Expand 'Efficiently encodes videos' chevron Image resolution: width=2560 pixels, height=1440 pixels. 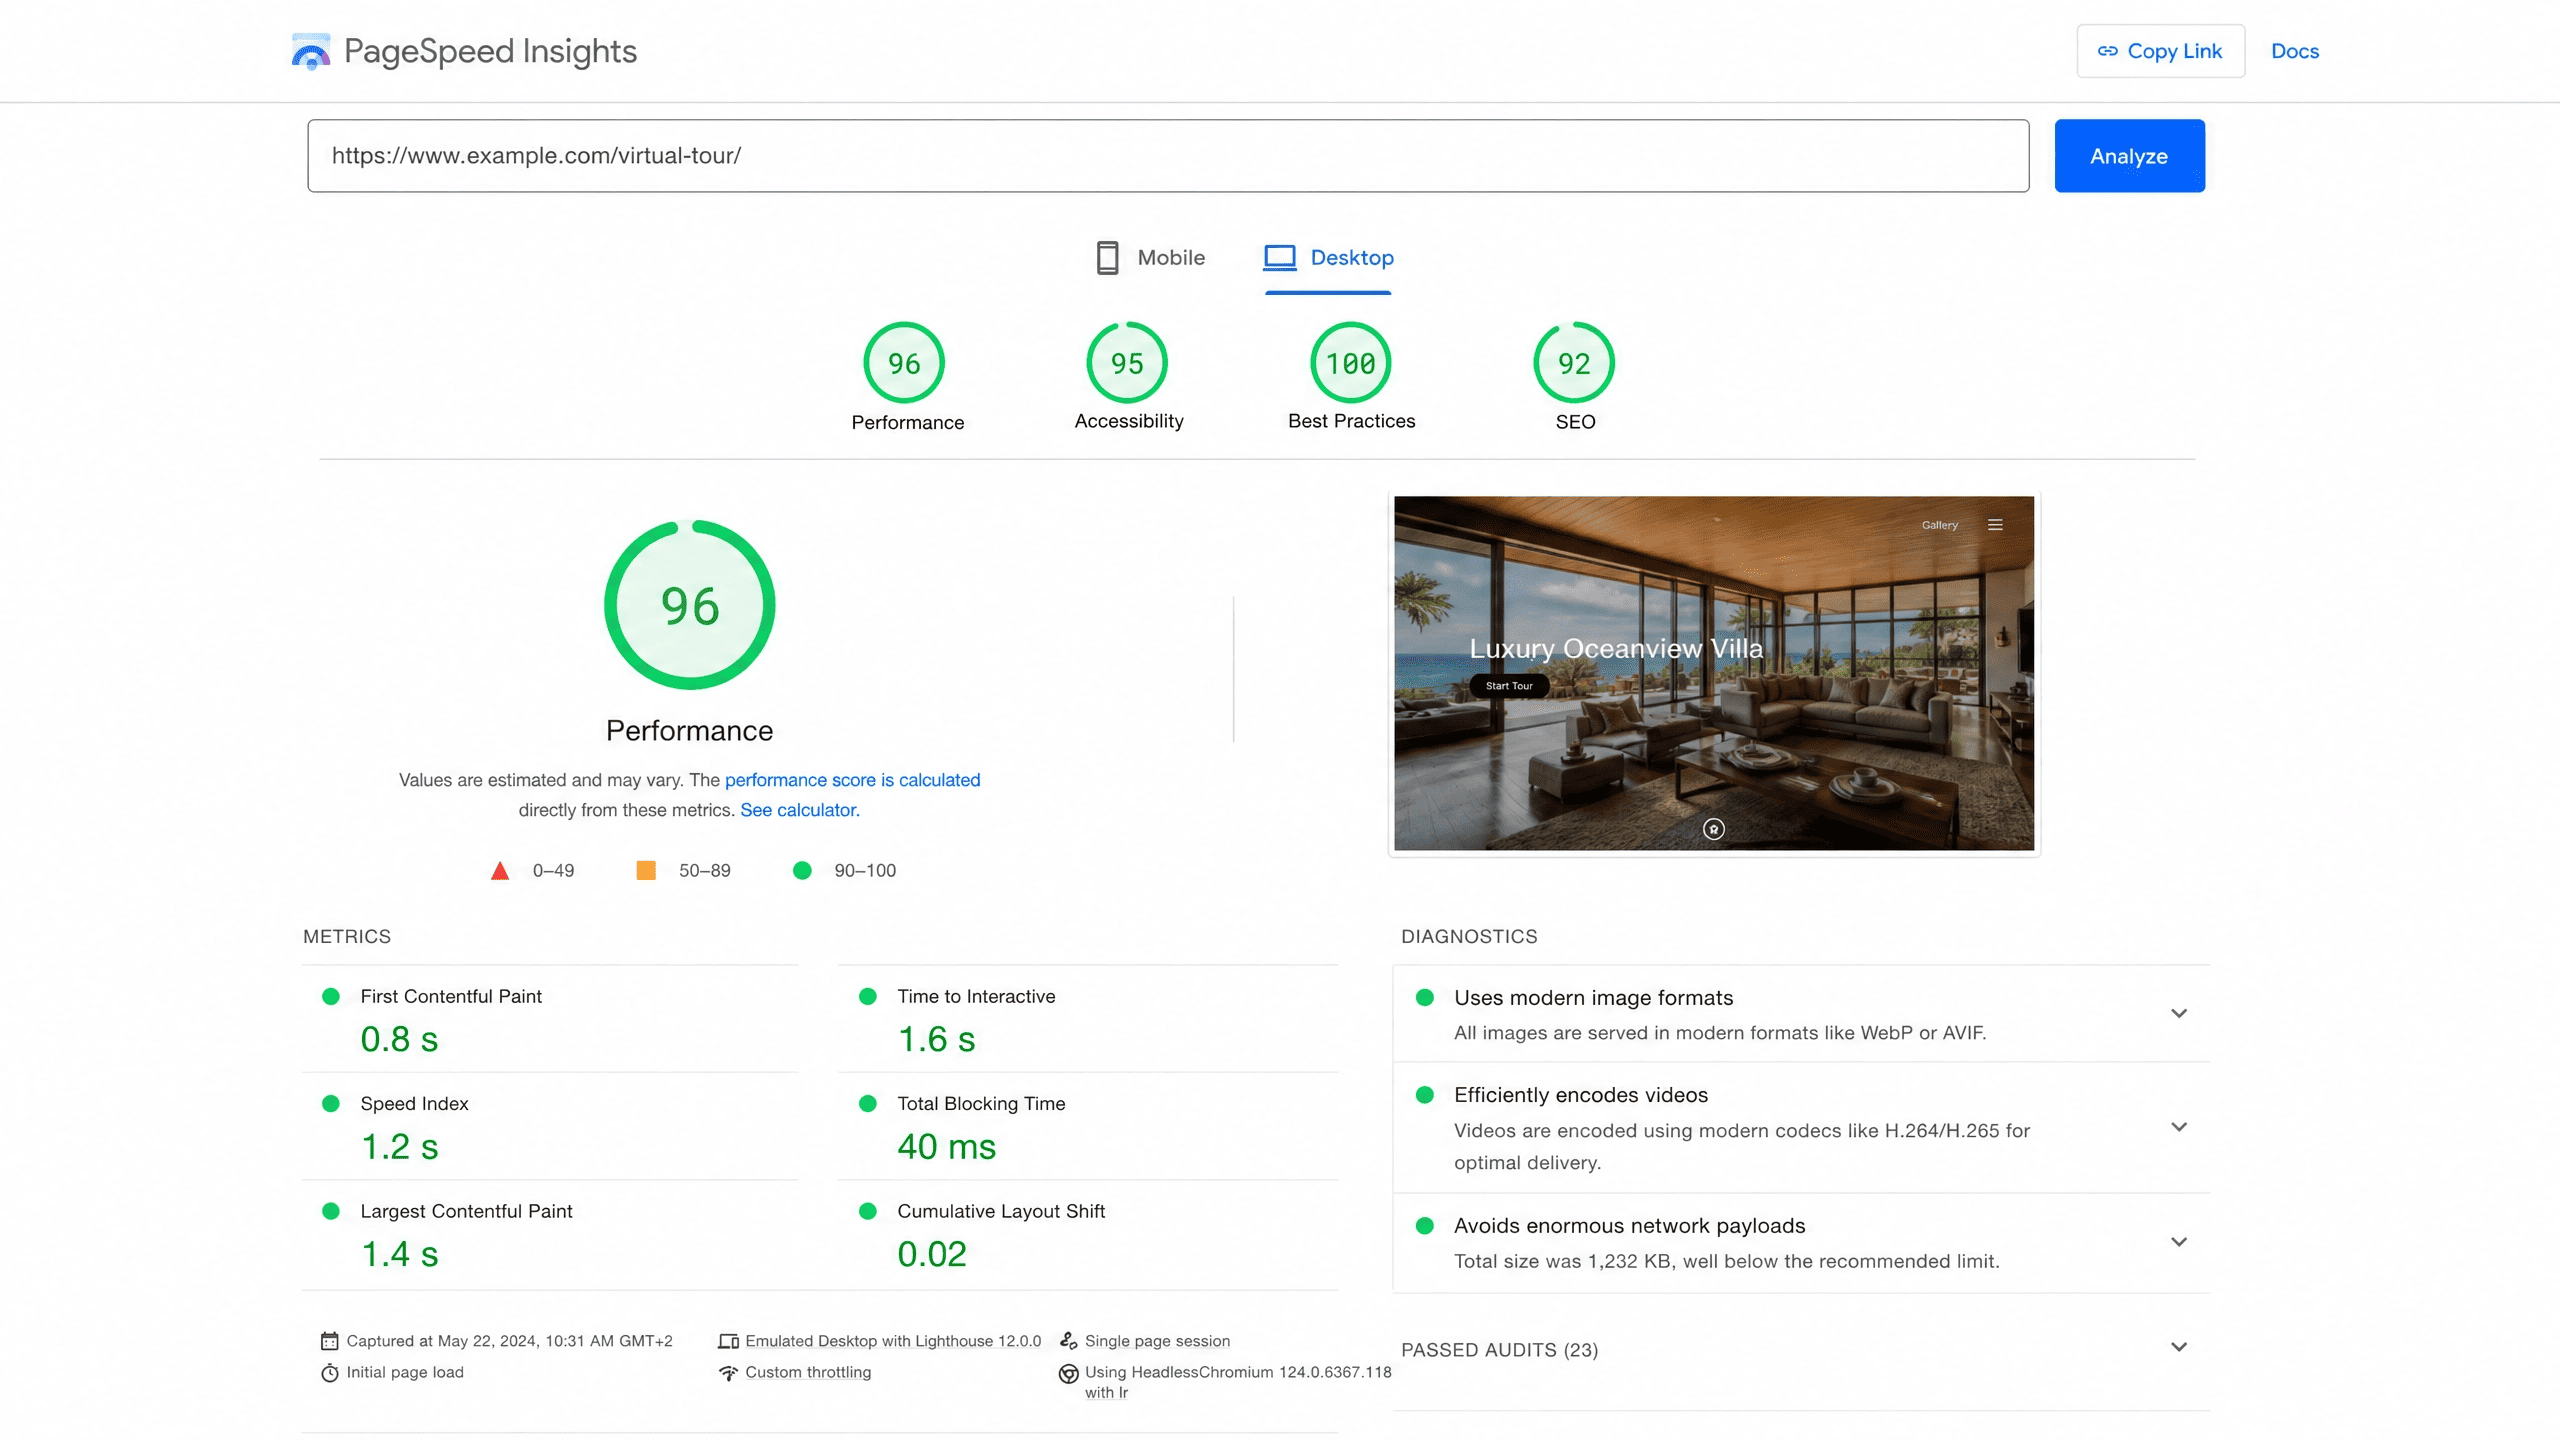pyautogui.click(x=2179, y=1127)
